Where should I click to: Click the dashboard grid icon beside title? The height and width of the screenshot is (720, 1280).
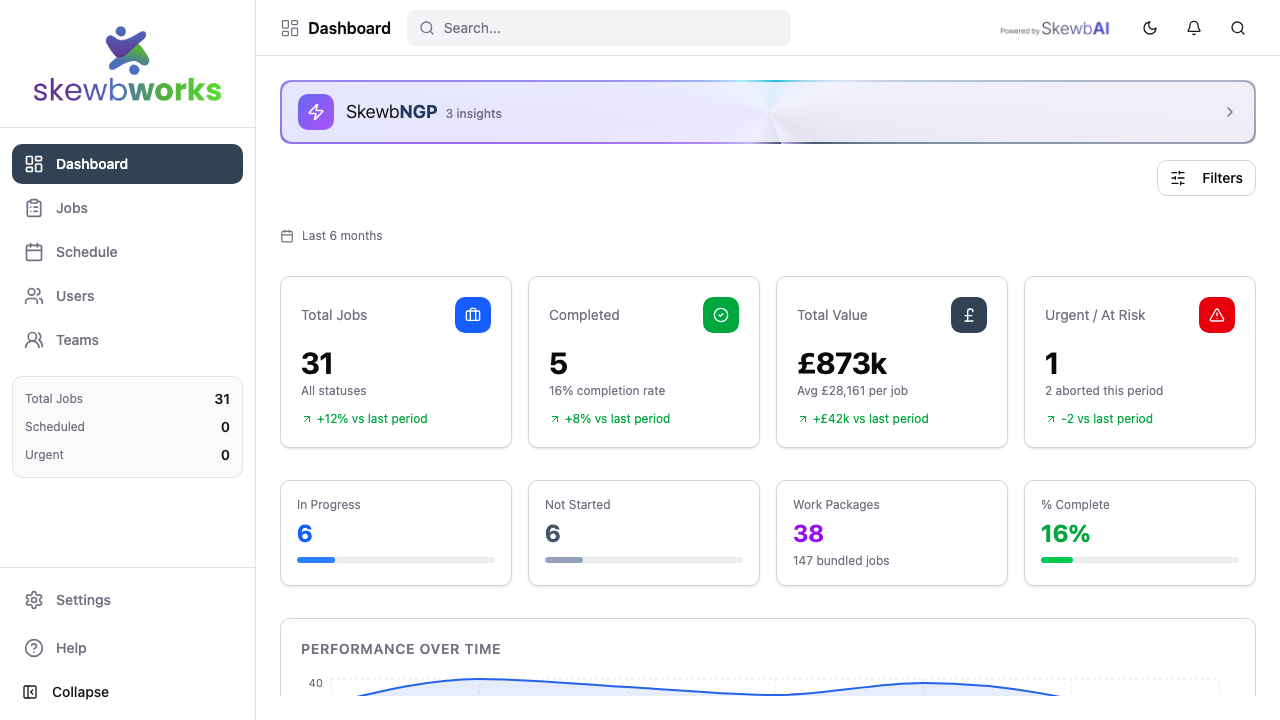pyautogui.click(x=290, y=28)
